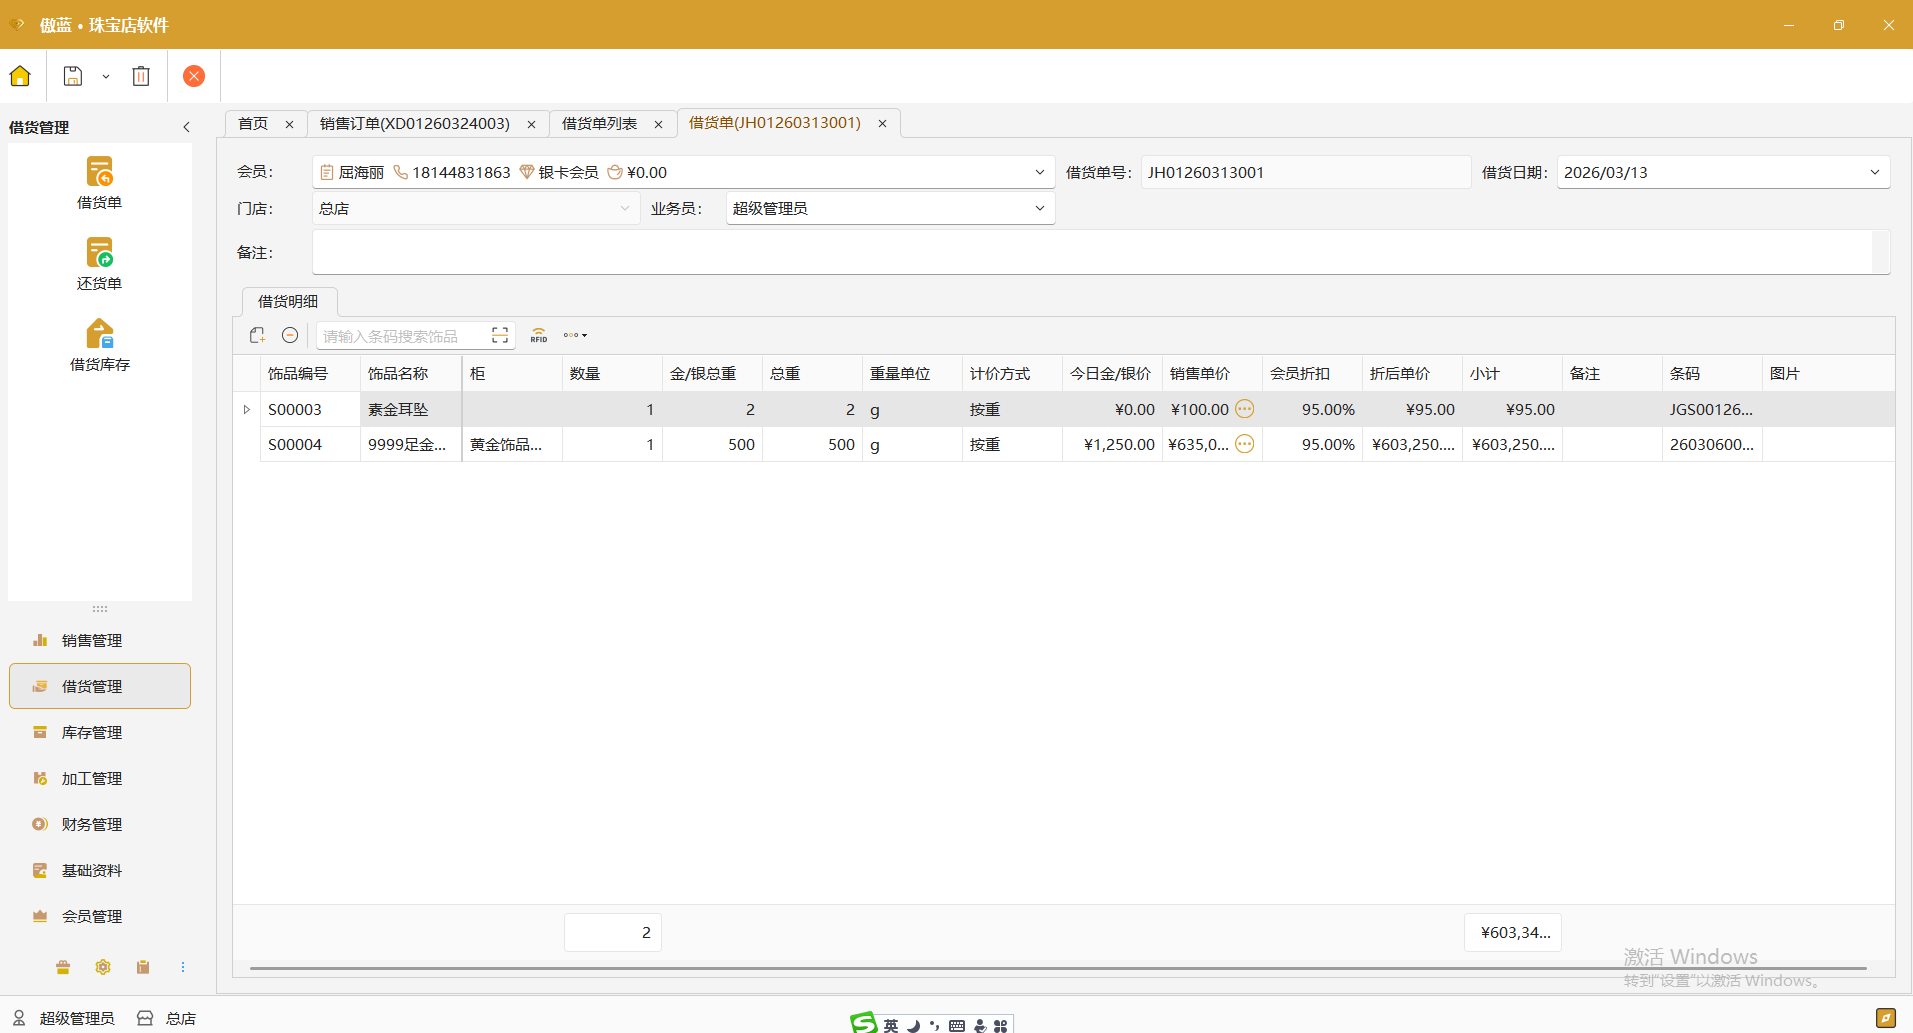Open the 业务员 salesperson dropdown
The height and width of the screenshot is (1033, 1913).
point(1040,208)
